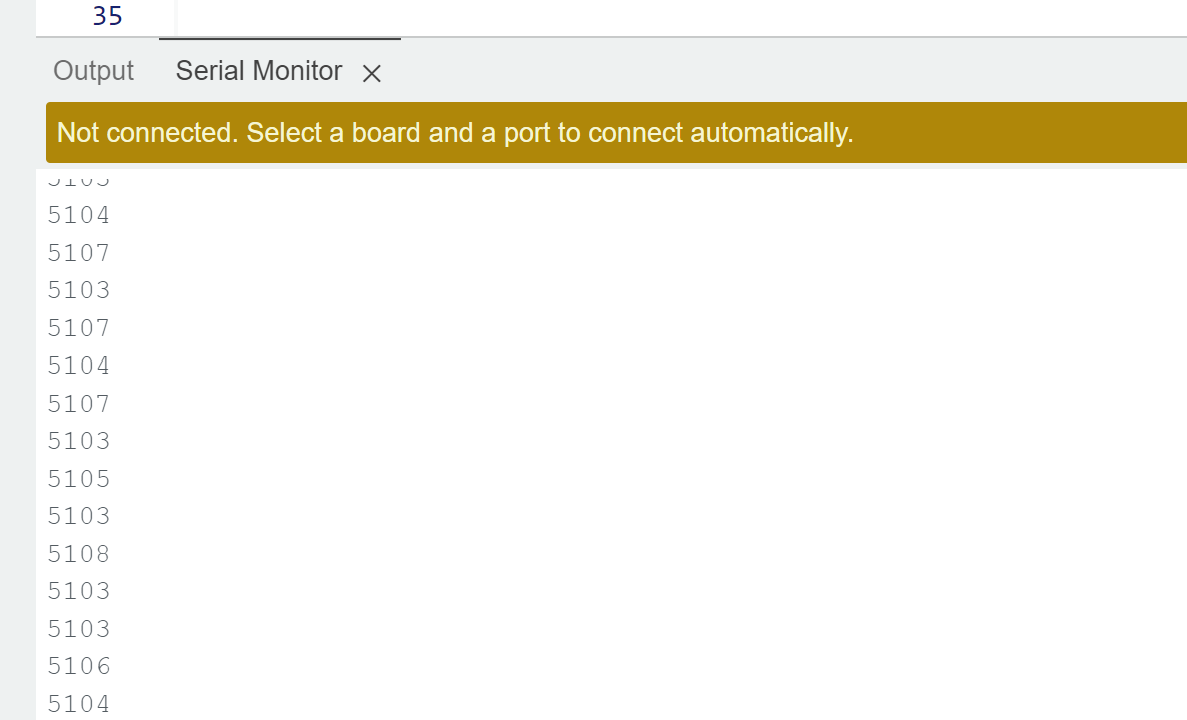Screen dimensions: 1187x720
Task: Click the first fully visible 5104 line under banner
Action: click(79, 215)
